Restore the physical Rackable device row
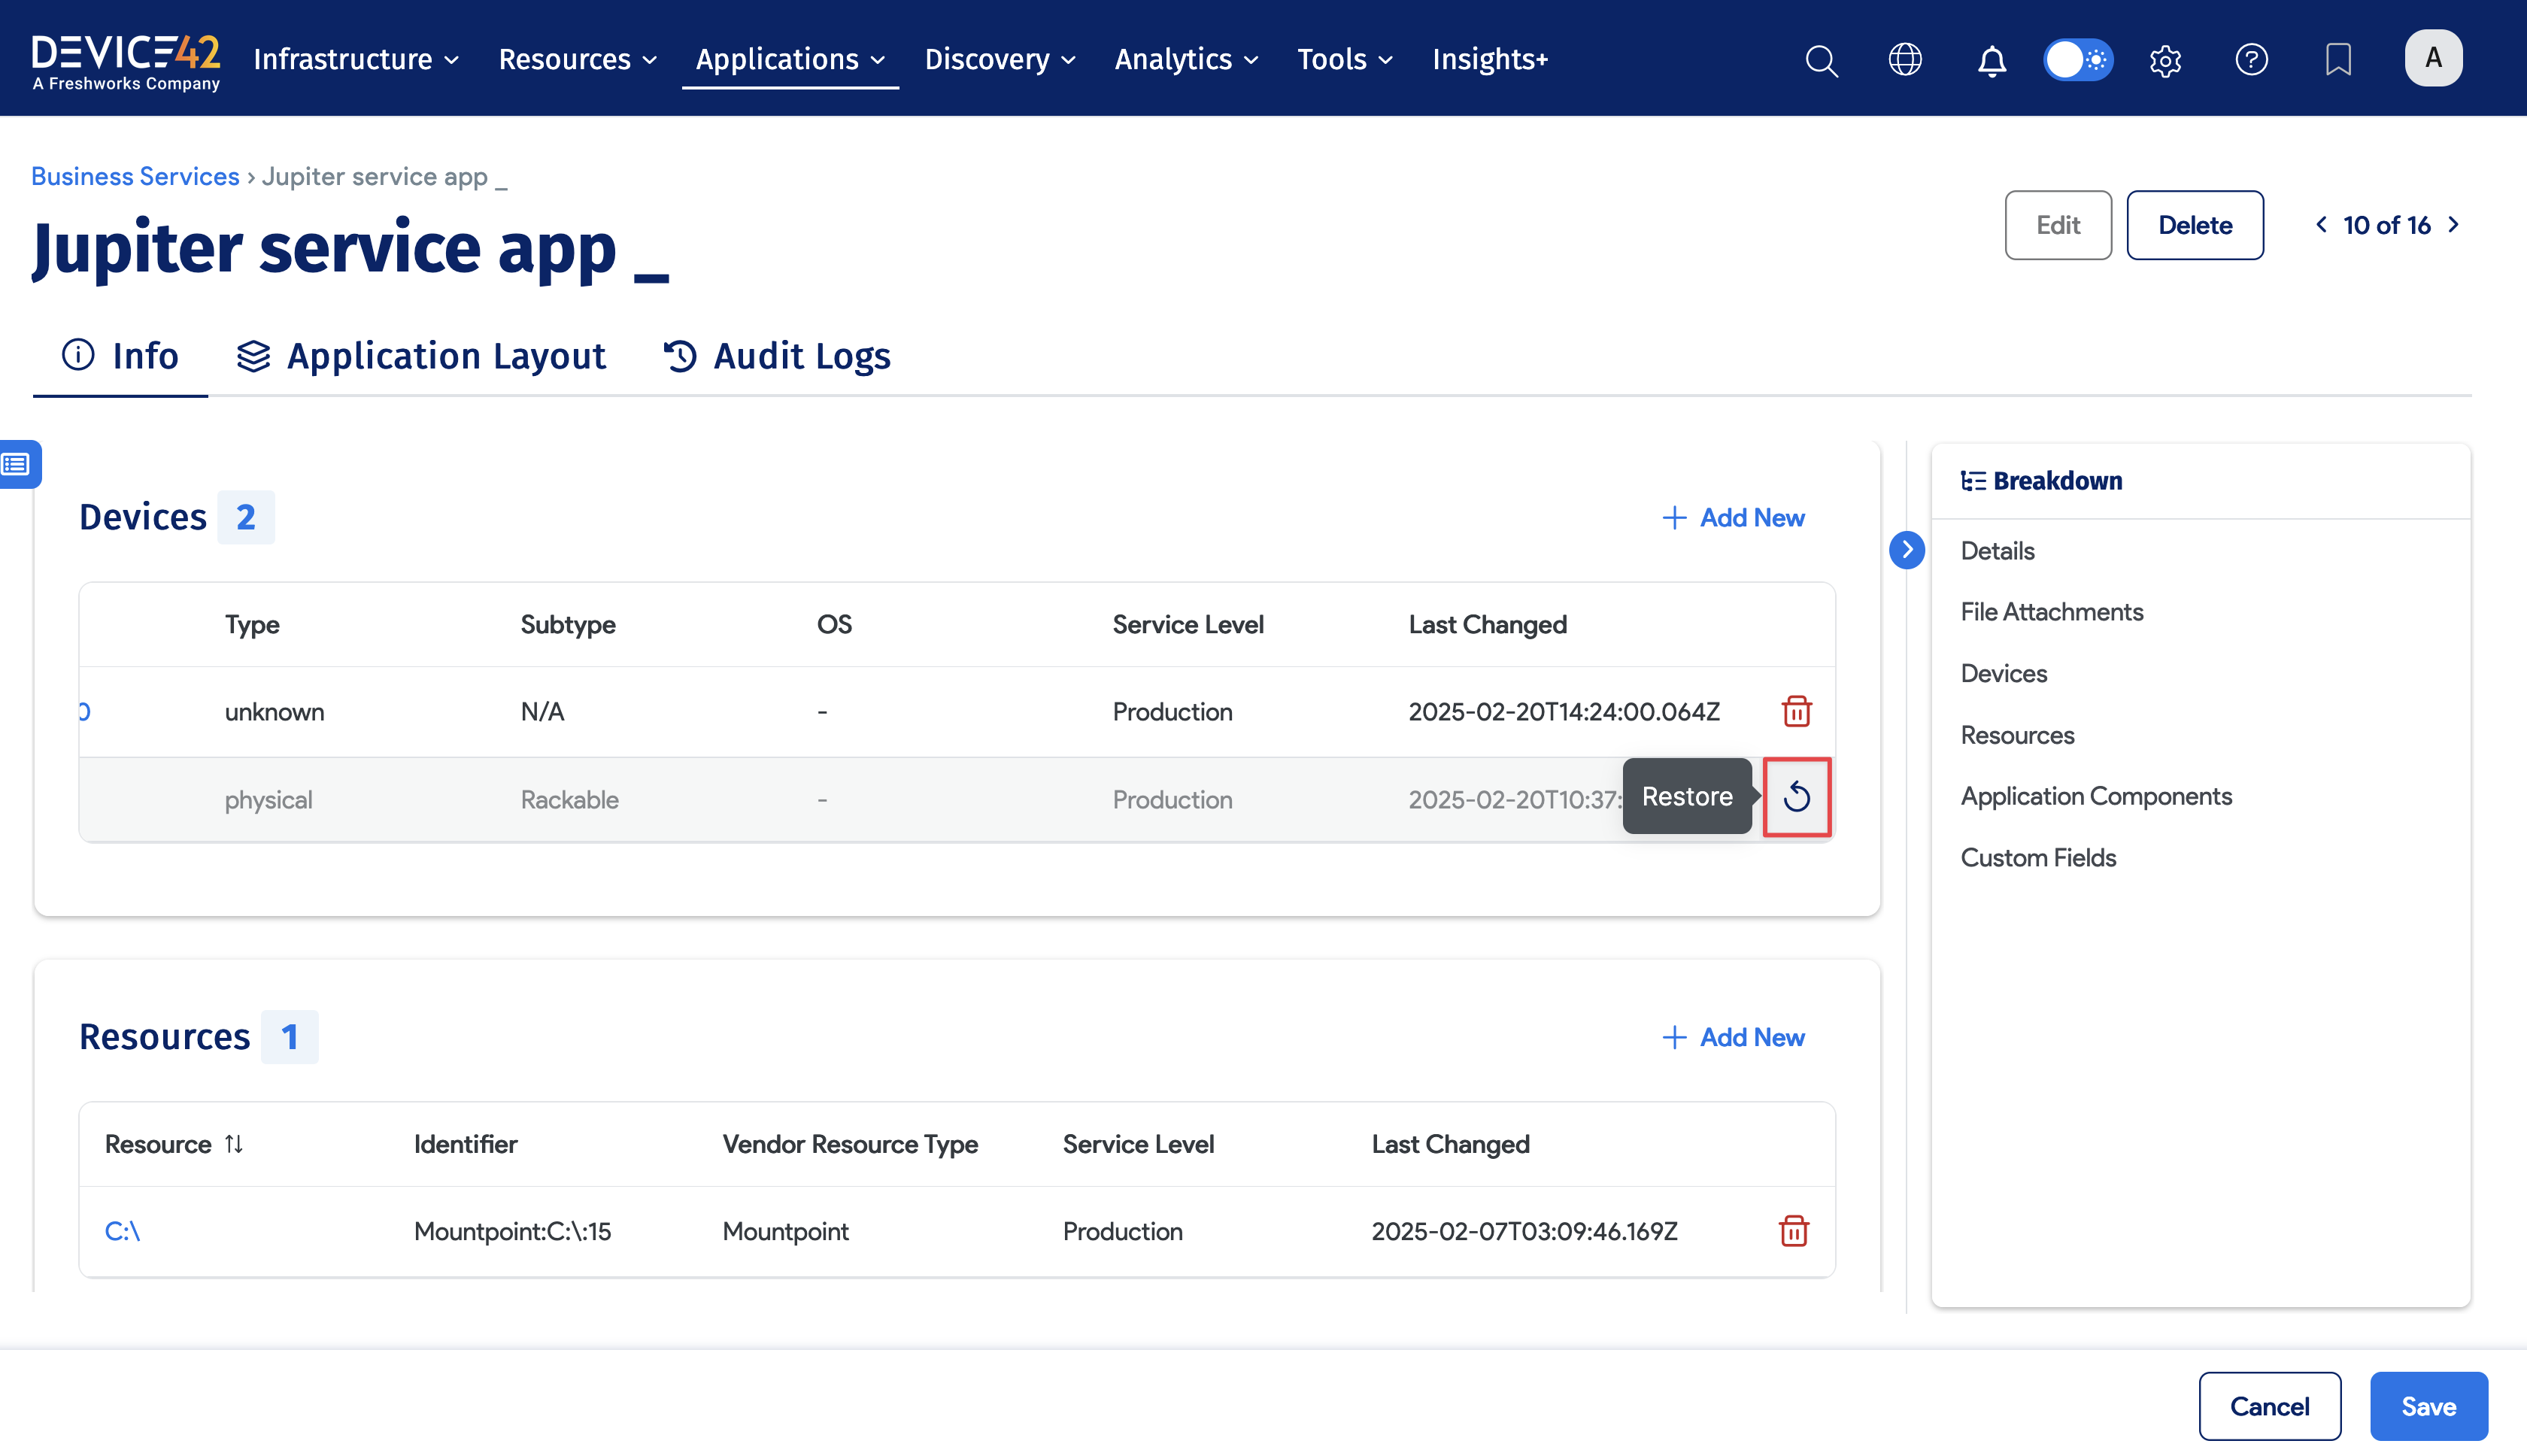This screenshot has height=1456, width=2527. click(1797, 797)
